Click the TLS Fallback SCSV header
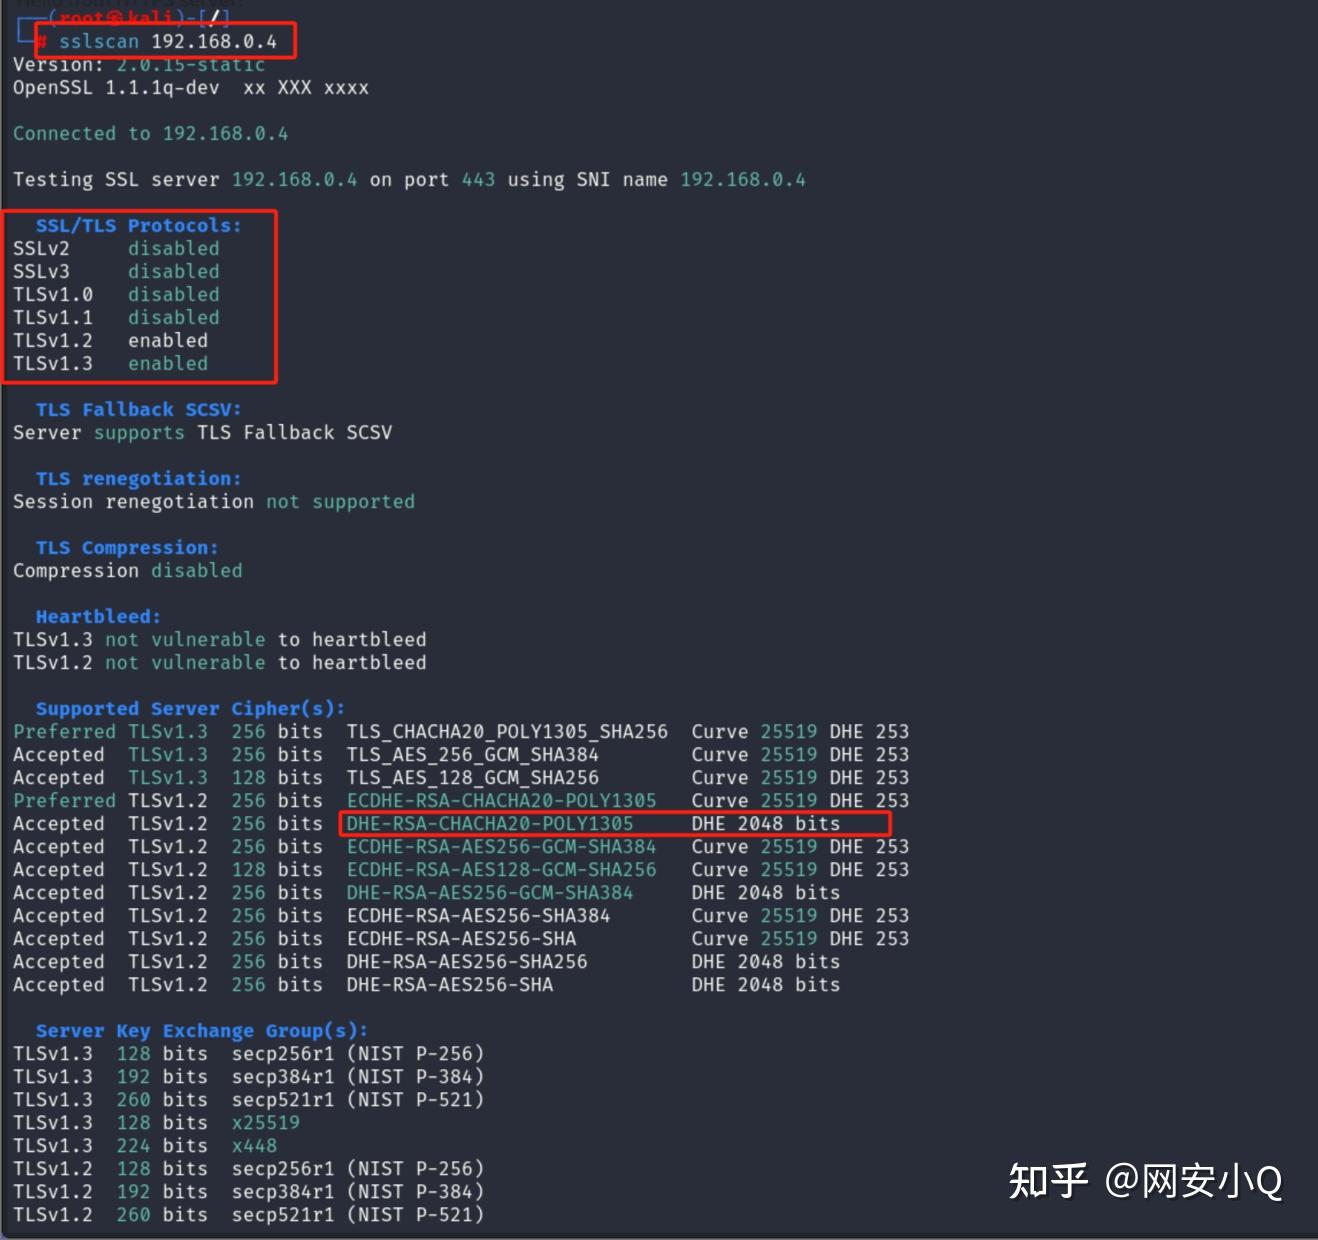The width and height of the screenshot is (1318, 1240). [136, 409]
